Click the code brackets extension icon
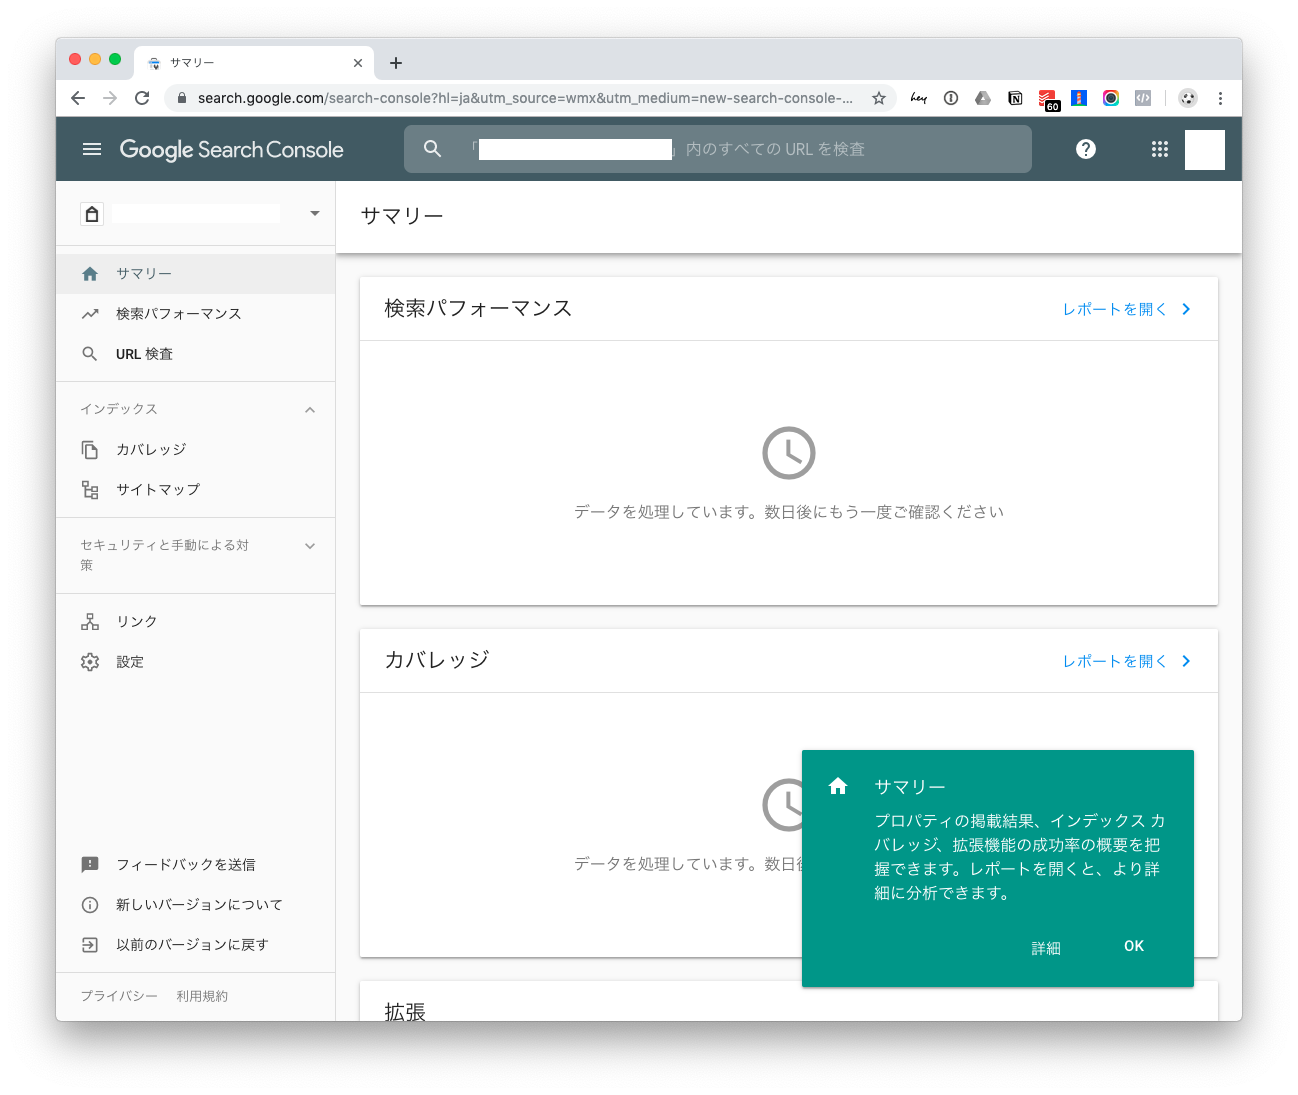1298x1095 pixels. point(1143,98)
